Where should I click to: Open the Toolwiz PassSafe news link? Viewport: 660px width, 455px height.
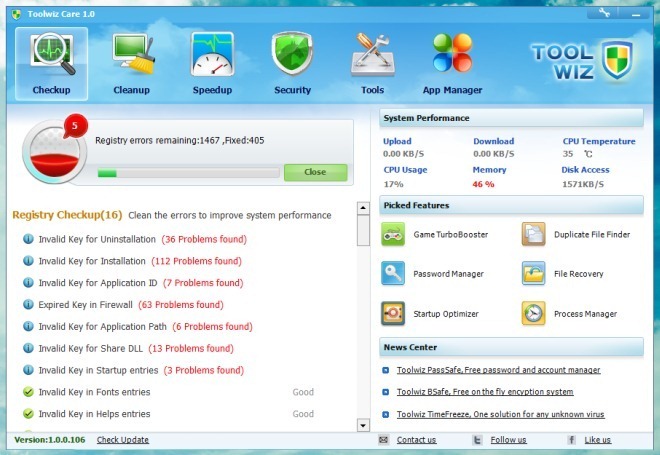tap(498, 370)
